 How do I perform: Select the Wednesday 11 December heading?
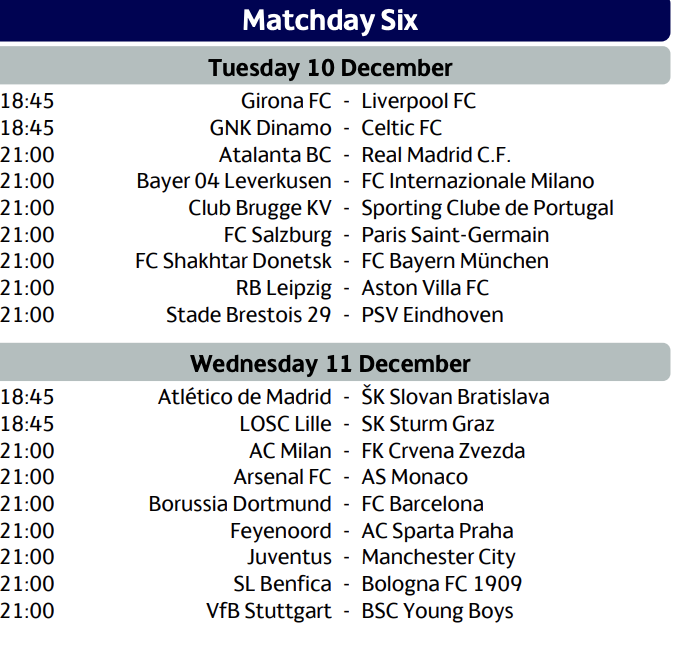click(x=330, y=364)
